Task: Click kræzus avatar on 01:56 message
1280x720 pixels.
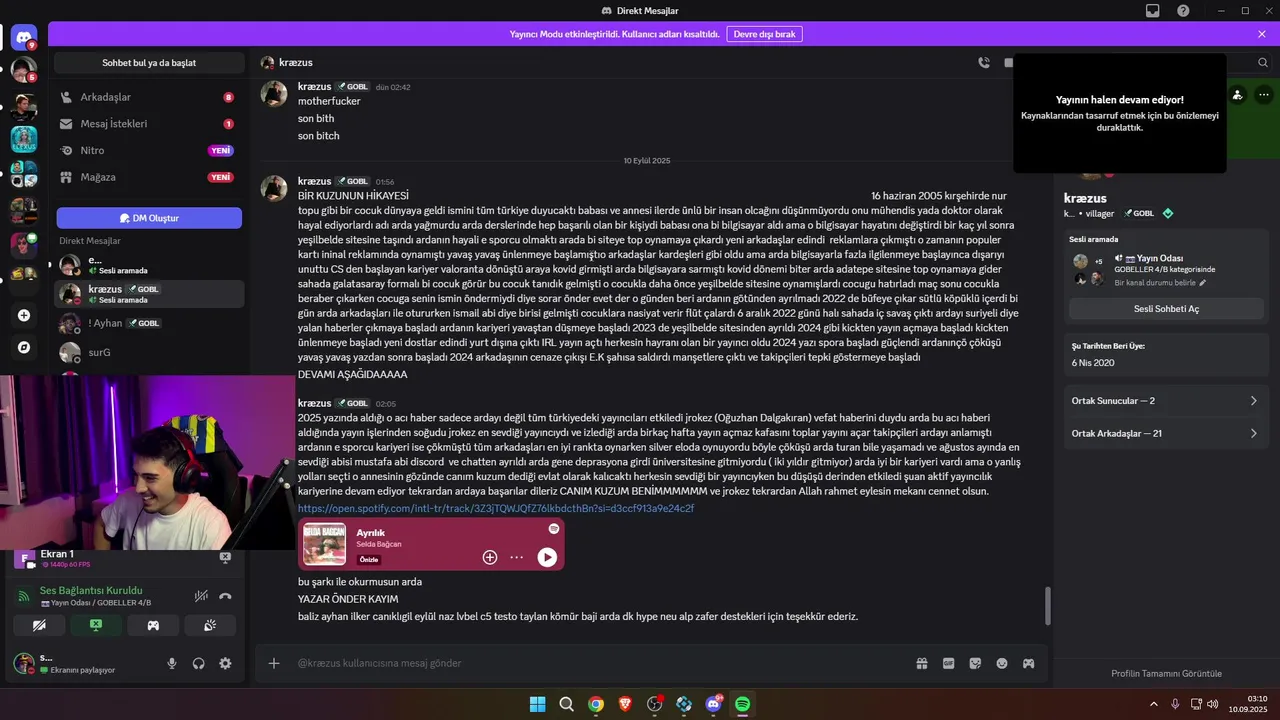Action: point(274,187)
